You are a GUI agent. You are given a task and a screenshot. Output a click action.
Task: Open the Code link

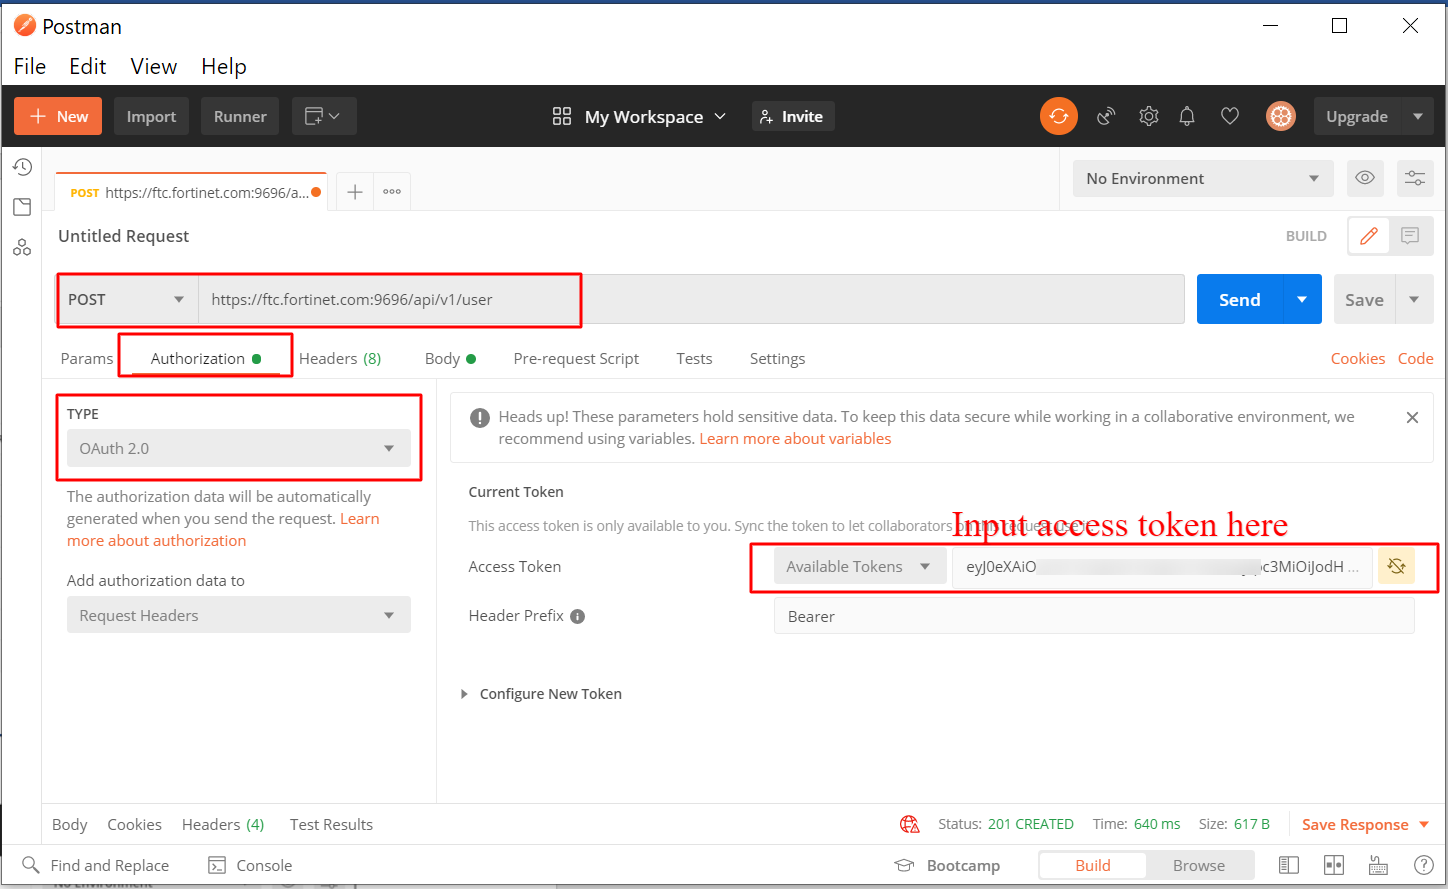(1415, 358)
